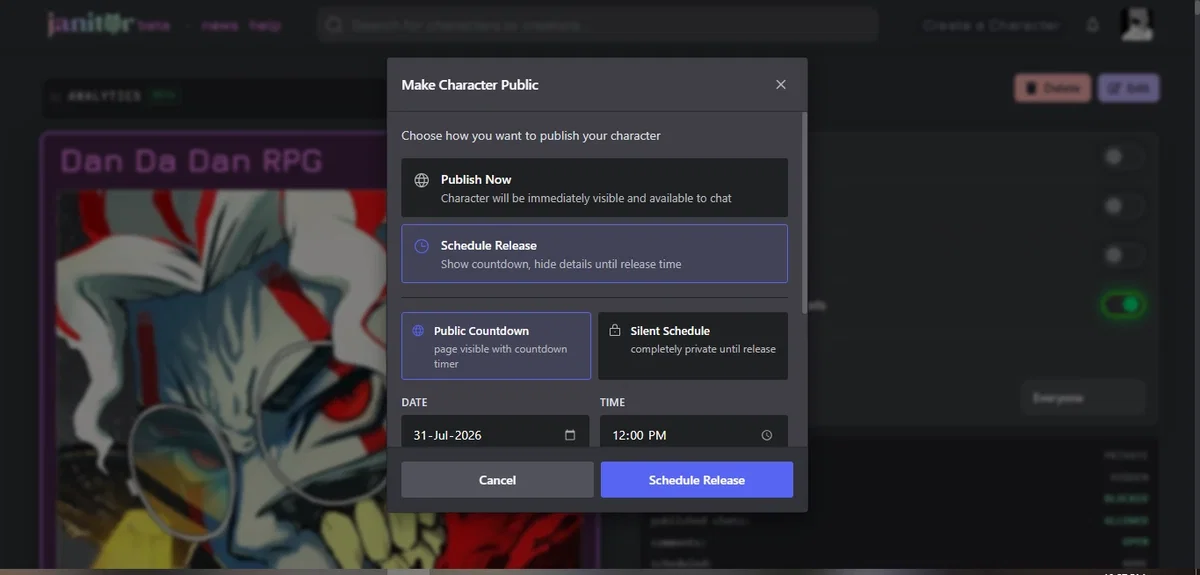The image size is (1200, 575).
Task: Click the time field showing 12:00 PM
Action: (x=693, y=432)
